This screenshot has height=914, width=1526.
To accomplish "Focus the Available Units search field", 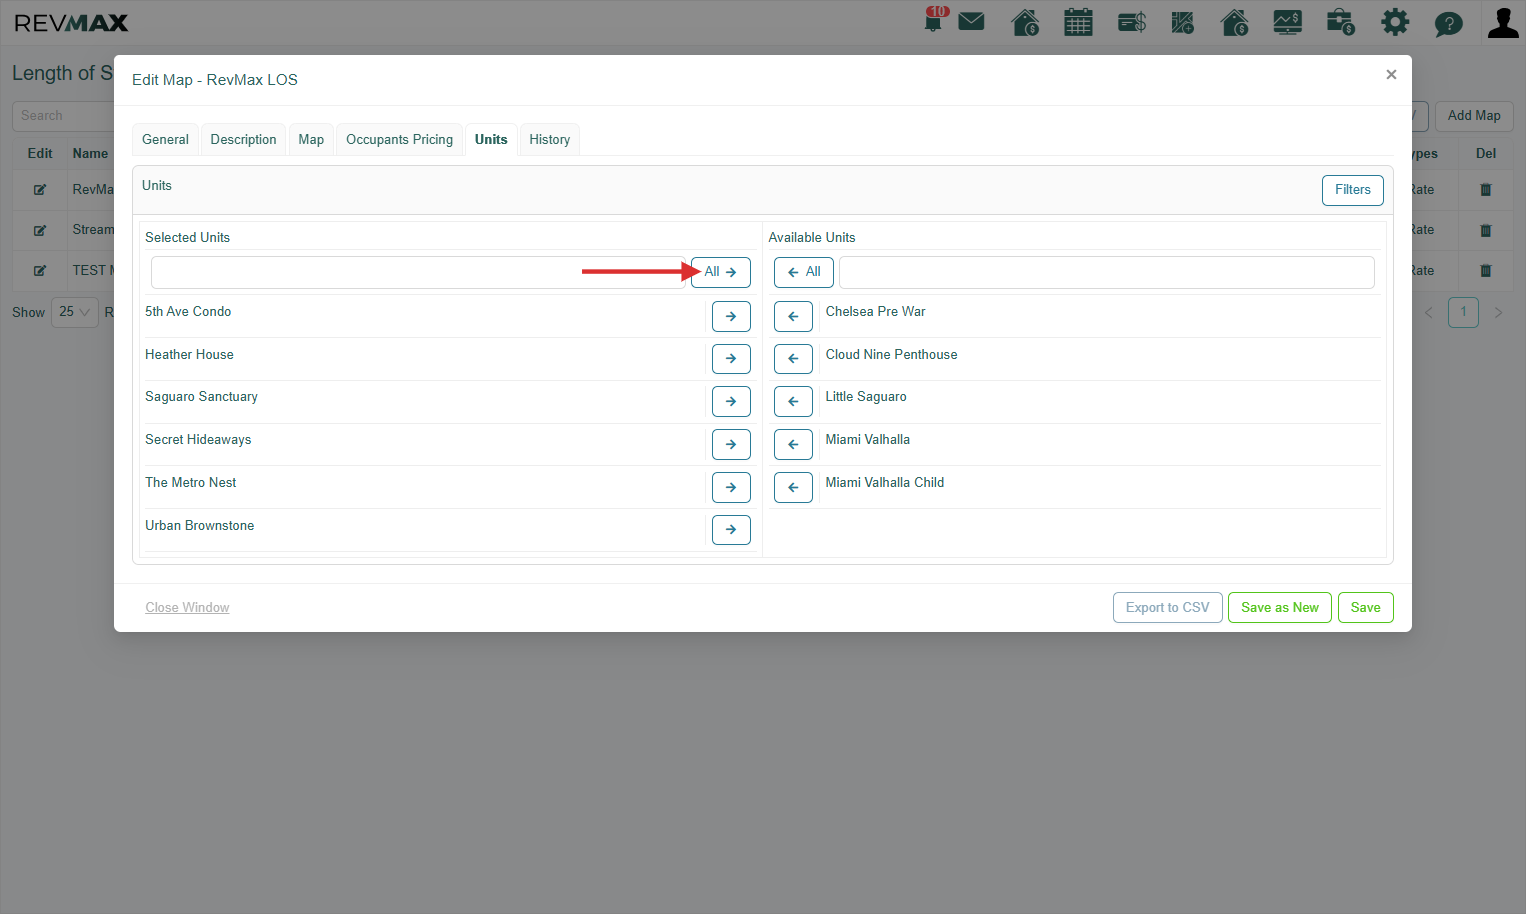I will (x=1107, y=272).
